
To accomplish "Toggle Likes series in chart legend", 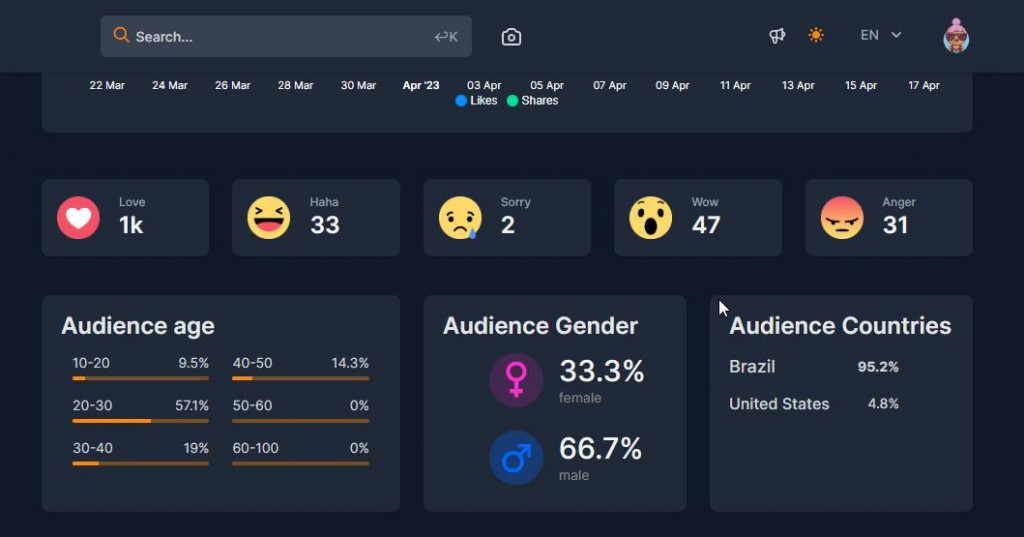I will (476, 101).
